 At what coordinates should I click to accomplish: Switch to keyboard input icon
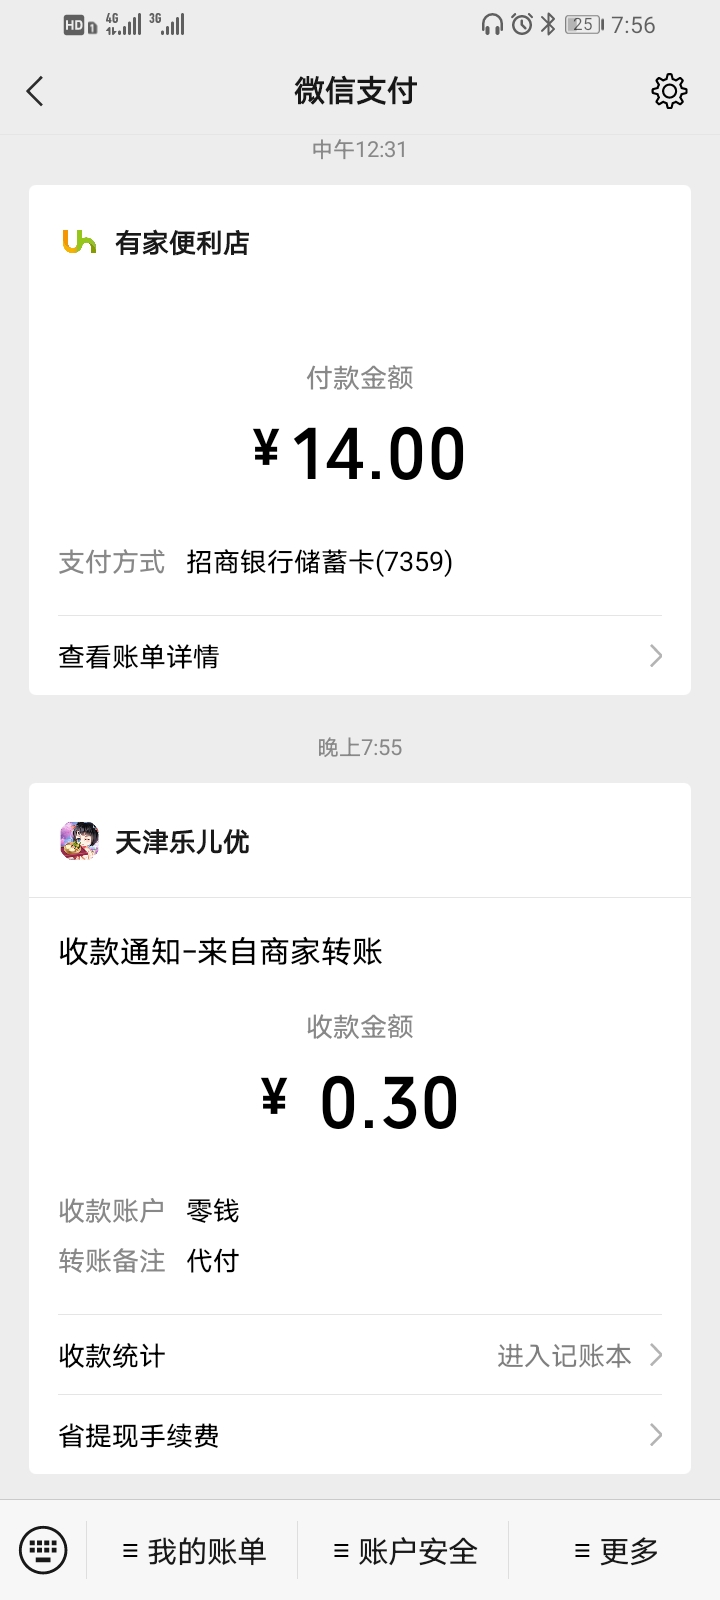[x=43, y=1550]
